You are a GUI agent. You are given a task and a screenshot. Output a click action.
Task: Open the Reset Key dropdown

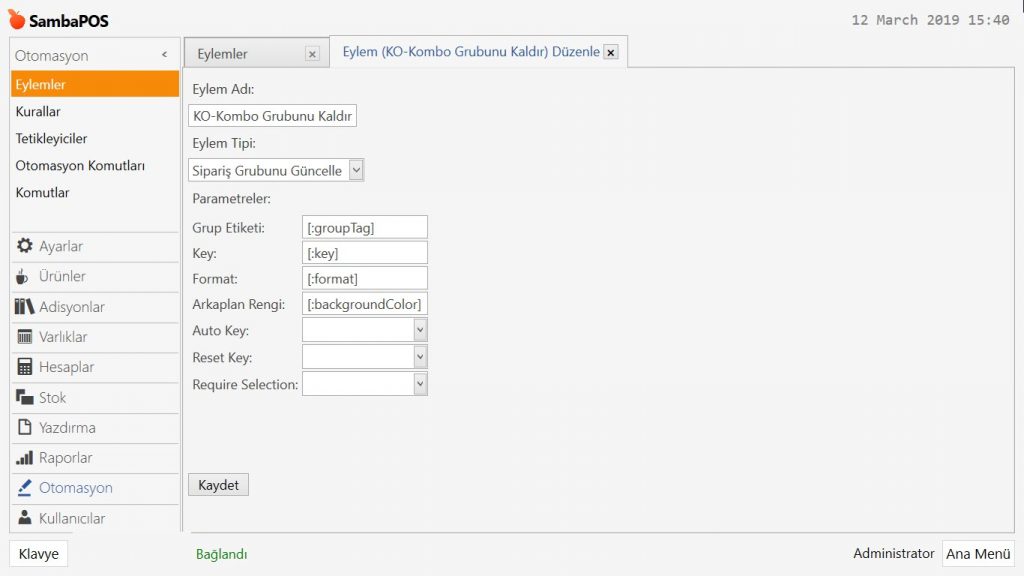[420, 357]
